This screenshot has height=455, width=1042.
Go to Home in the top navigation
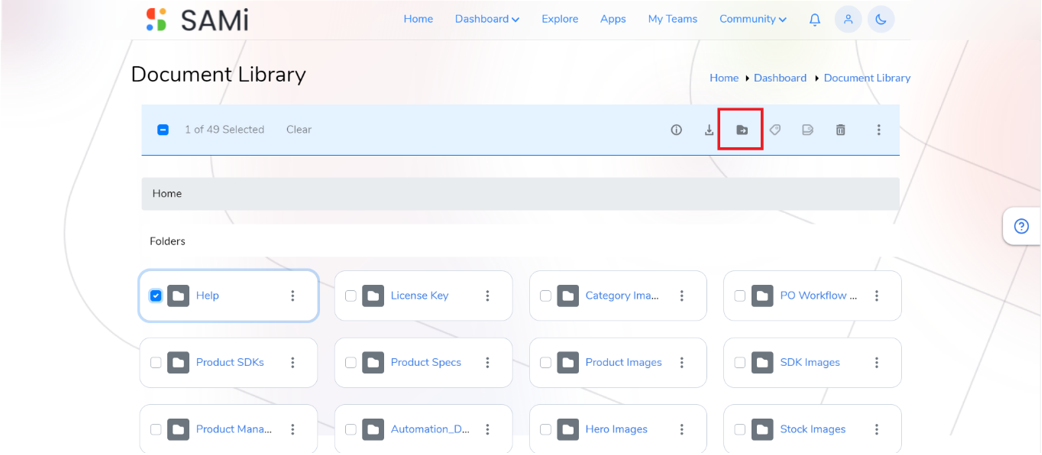(418, 19)
